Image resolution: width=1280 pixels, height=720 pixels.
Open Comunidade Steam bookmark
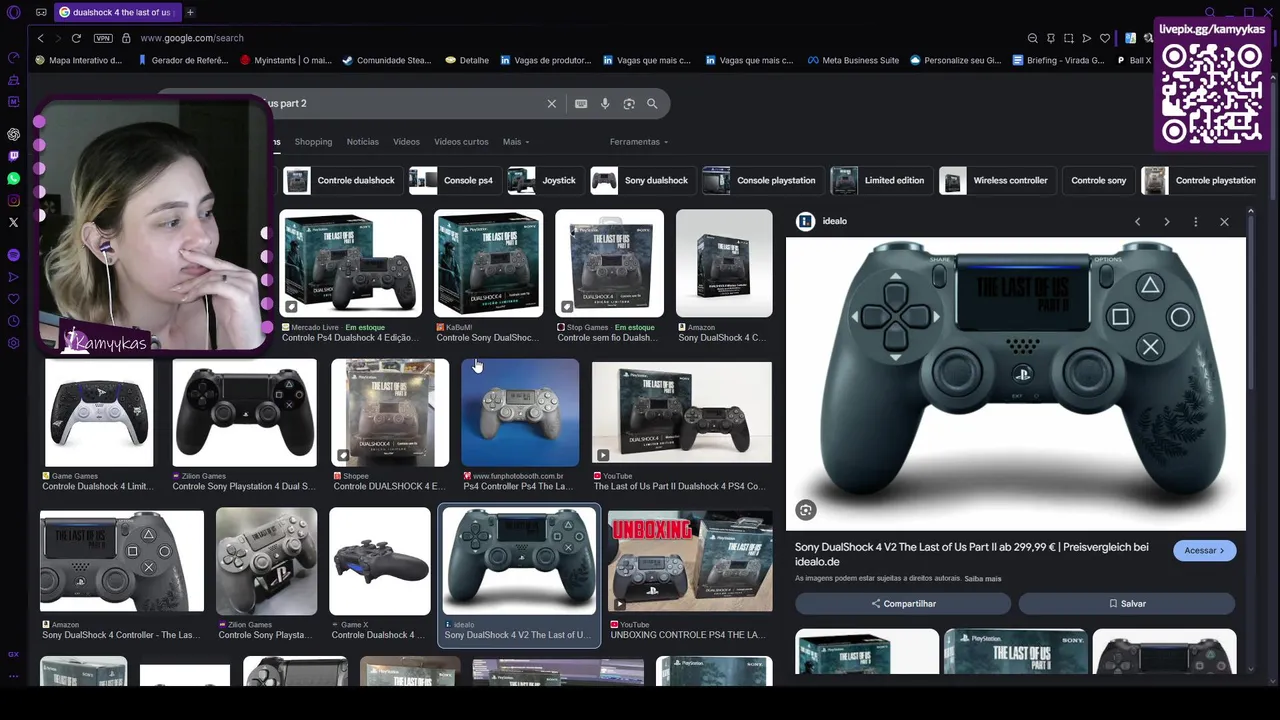(x=386, y=60)
